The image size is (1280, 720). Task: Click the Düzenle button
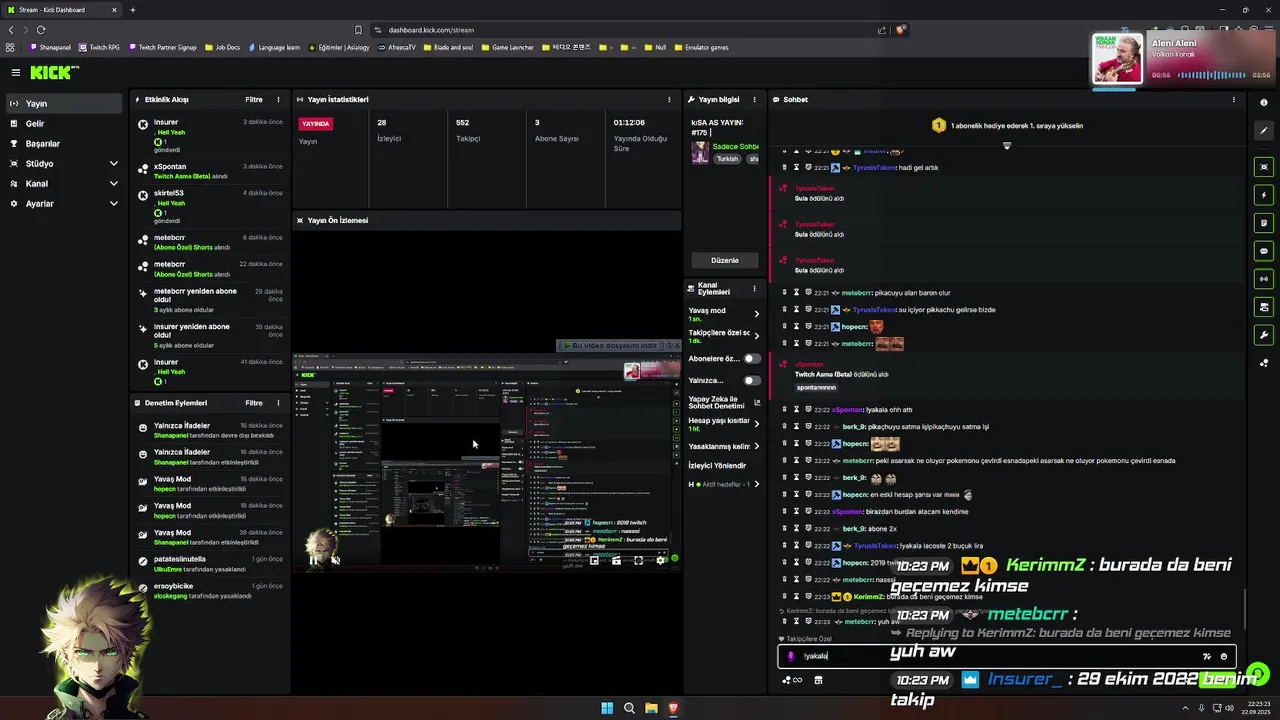[x=724, y=260]
